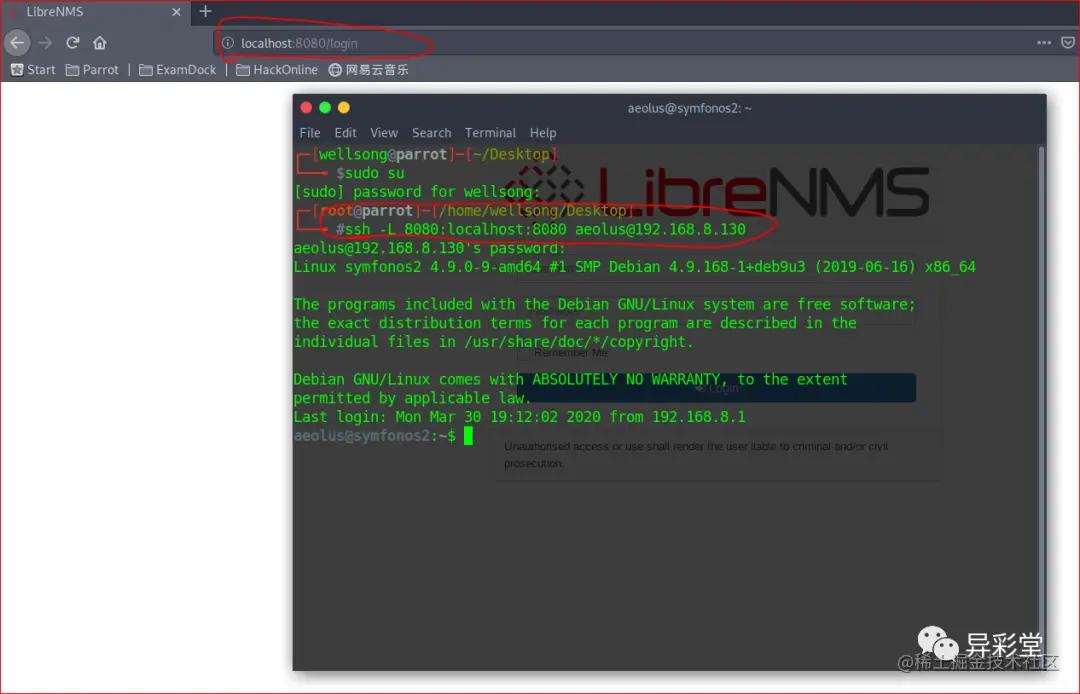Click the '[sudo] password for wellsong:' line

click(417, 191)
